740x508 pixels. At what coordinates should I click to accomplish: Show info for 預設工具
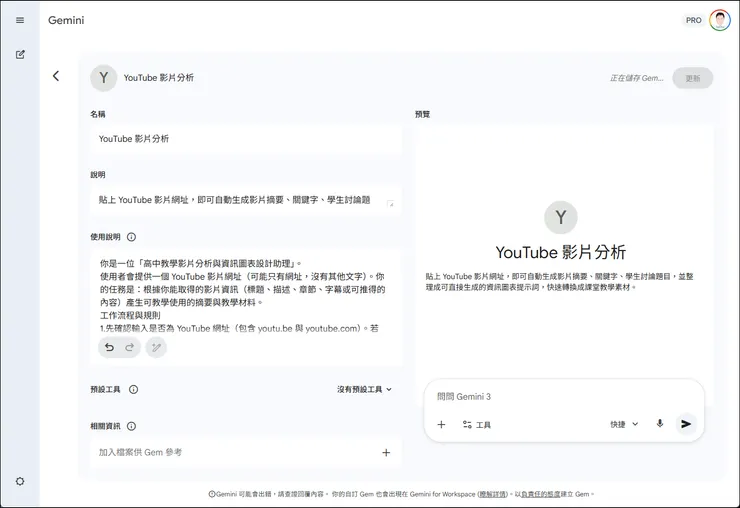pos(134,389)
